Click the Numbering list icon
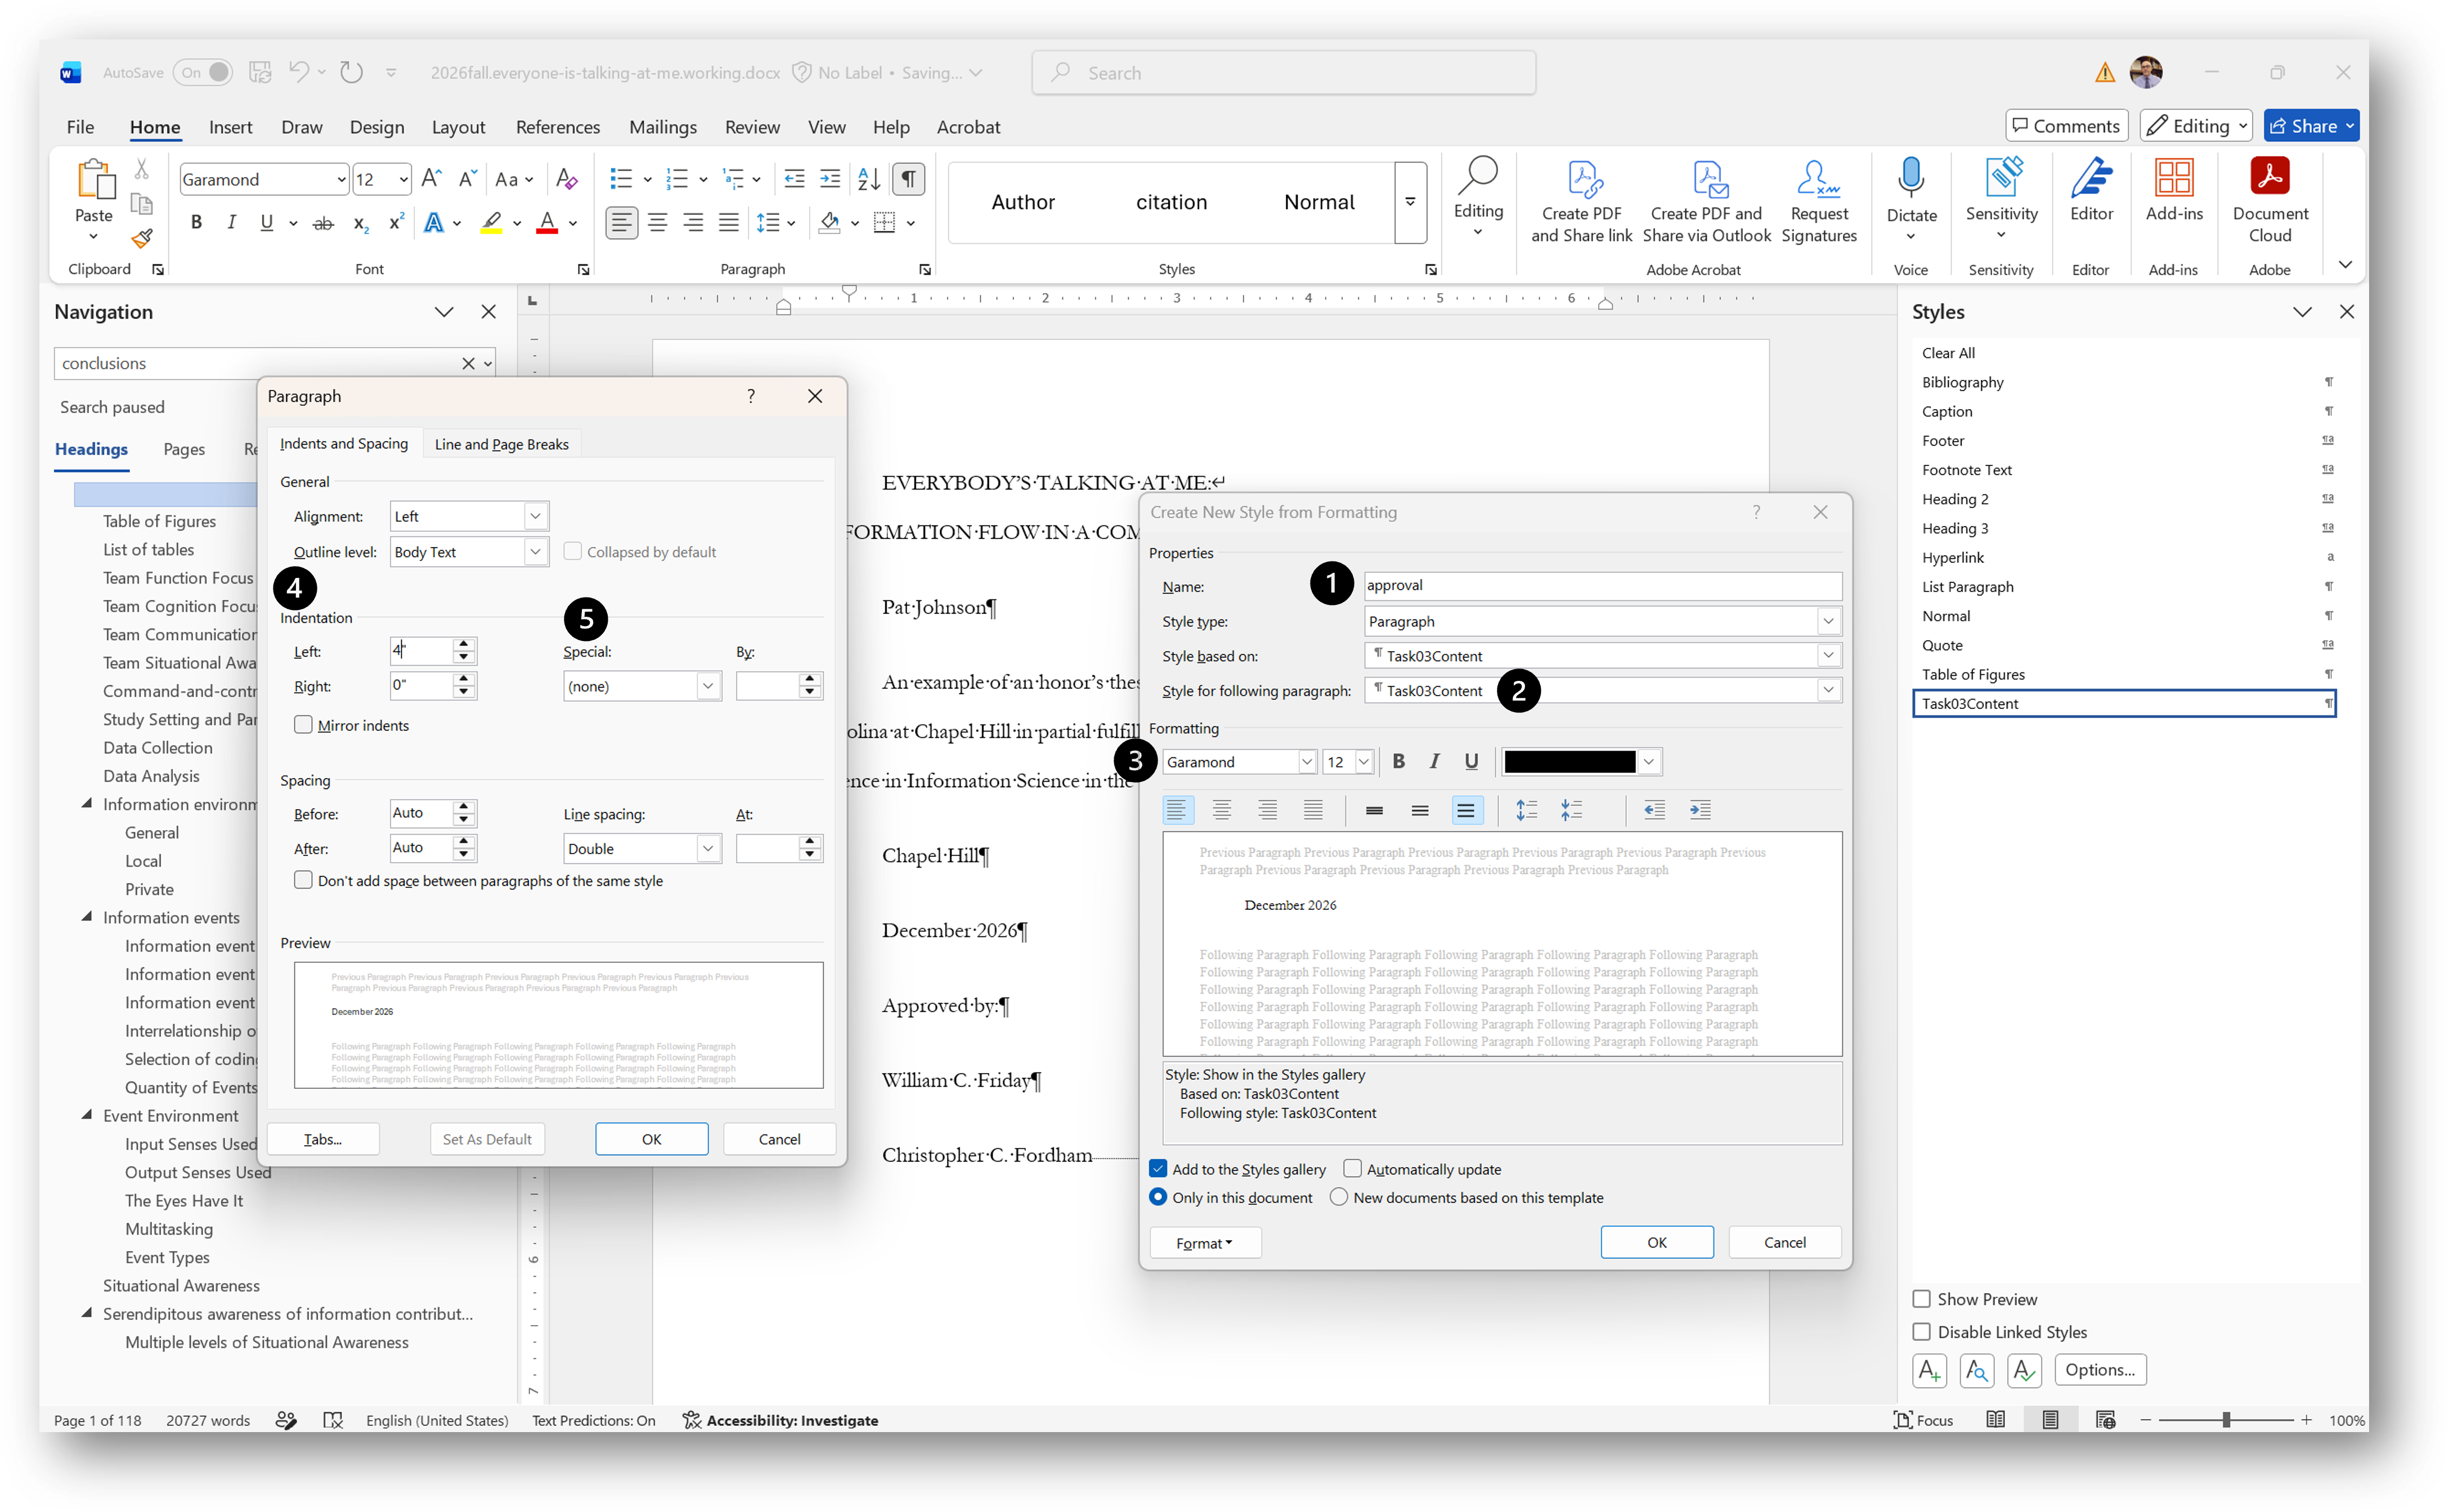The height and width of the screenshot is (1512, 2449). coord(677,179)
